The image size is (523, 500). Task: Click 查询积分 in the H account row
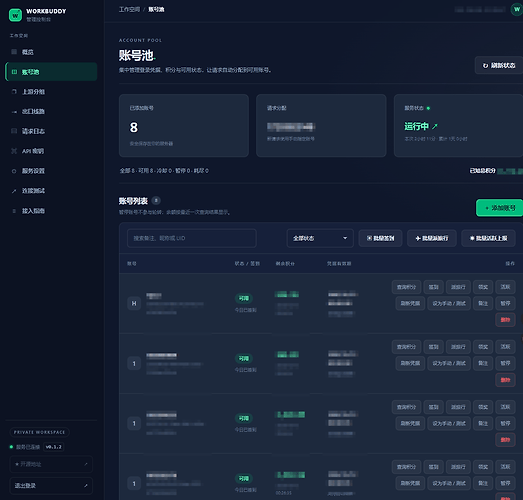406,287
